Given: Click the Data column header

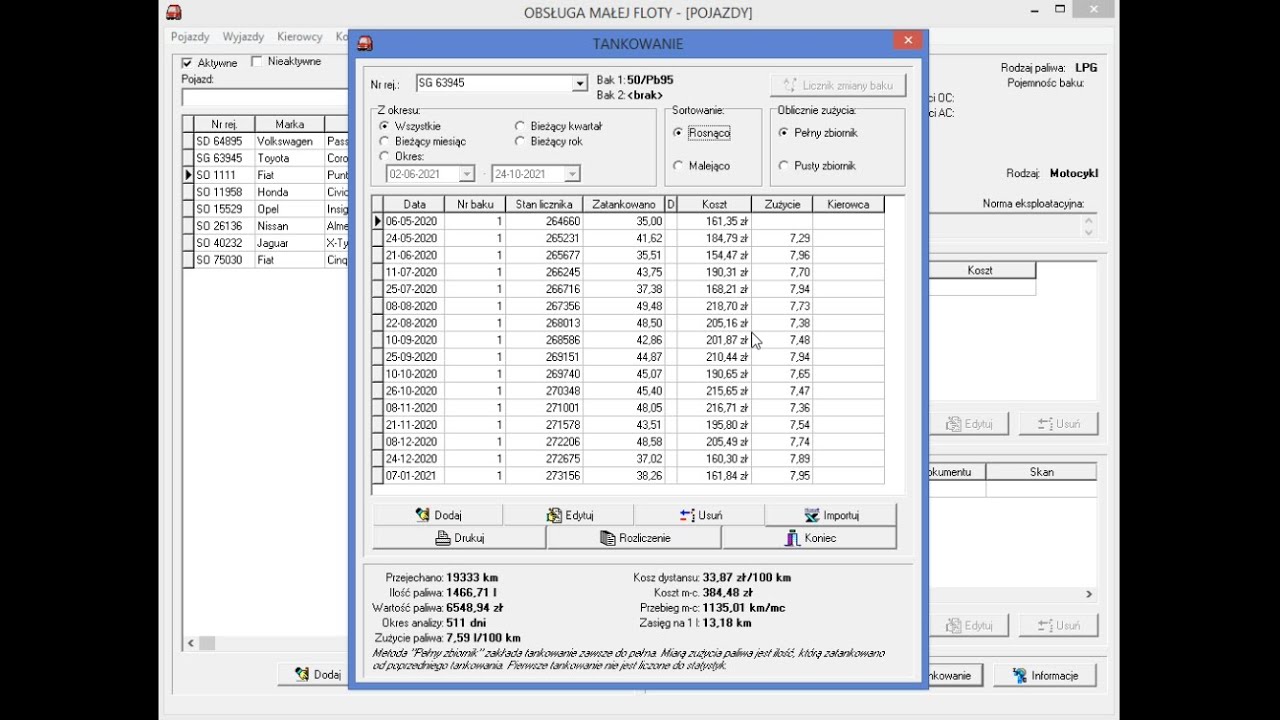Looking at the screenshot, I should [414, 204].
